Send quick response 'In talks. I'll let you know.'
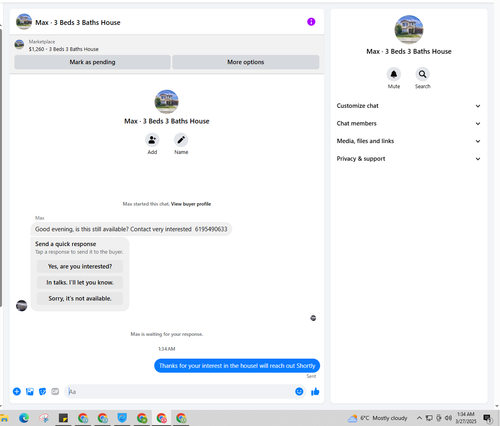 [x=80, y=282]
